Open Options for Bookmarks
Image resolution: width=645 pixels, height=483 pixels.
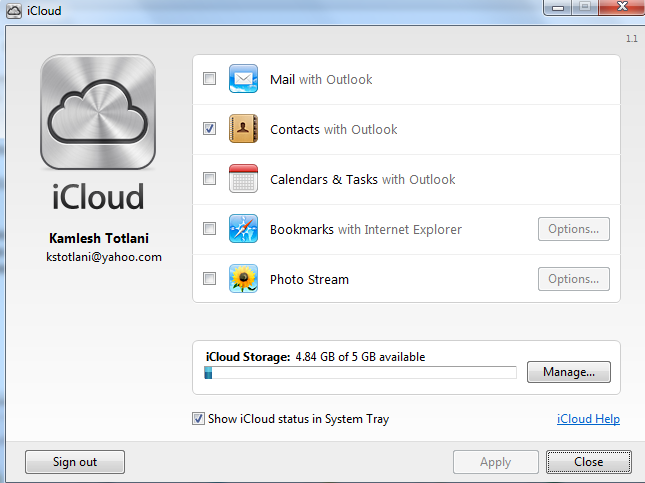(573, 229)
